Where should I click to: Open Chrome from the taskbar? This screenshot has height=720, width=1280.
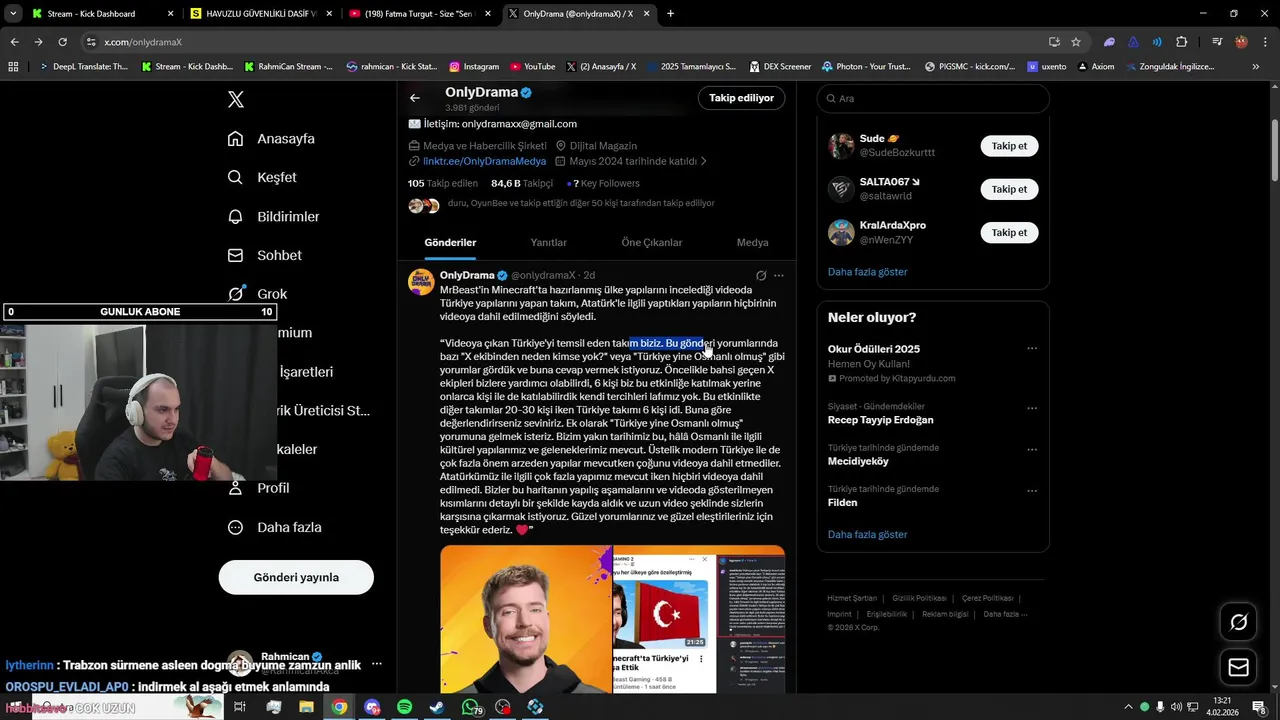click(339, 707)
